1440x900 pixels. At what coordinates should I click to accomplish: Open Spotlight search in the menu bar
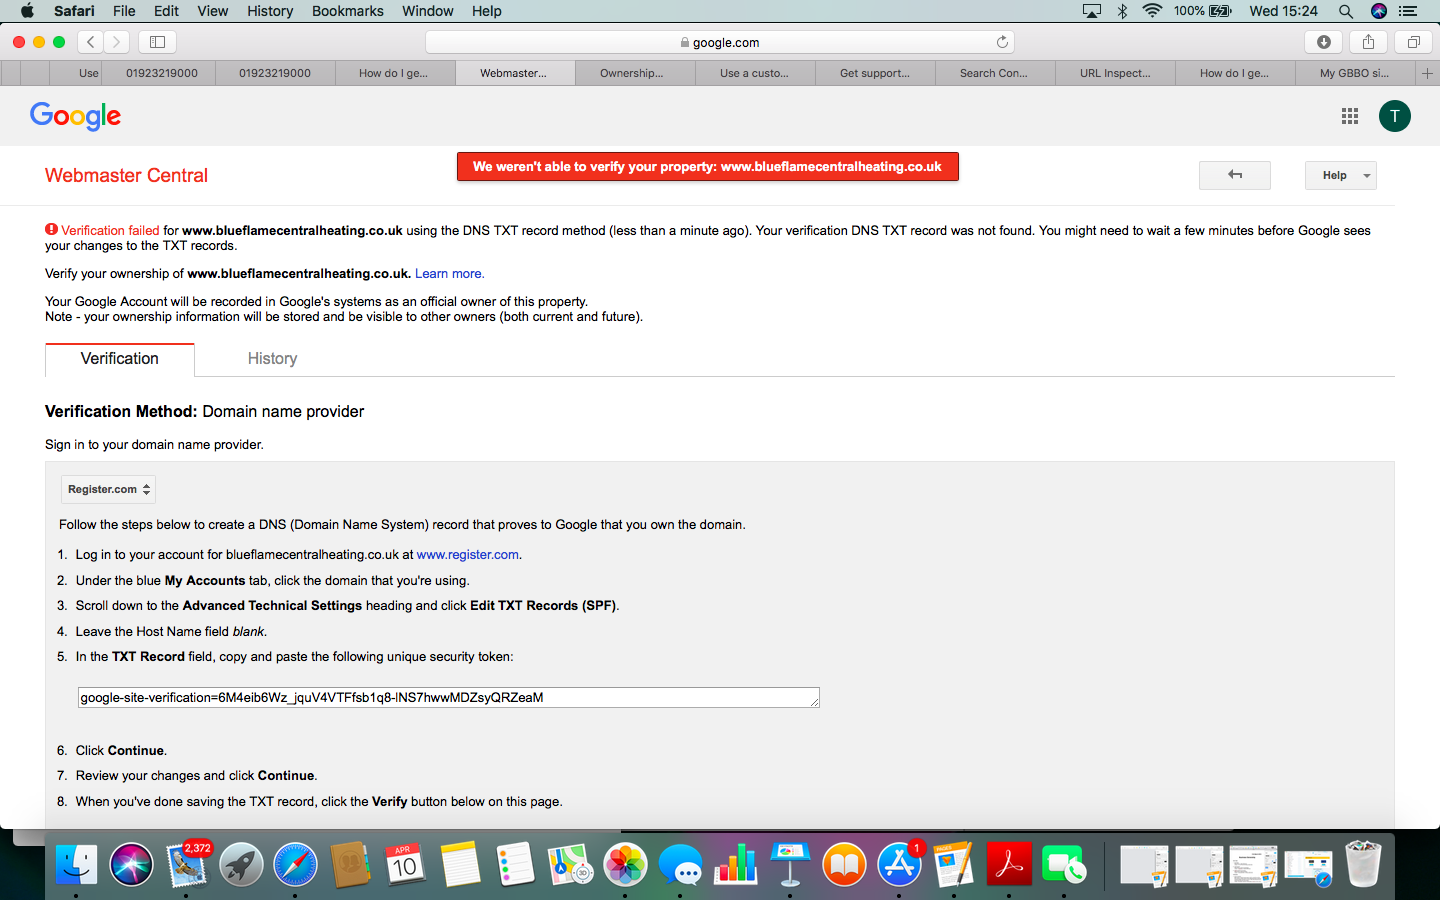pyautogui.click(x=1346, y=11)
